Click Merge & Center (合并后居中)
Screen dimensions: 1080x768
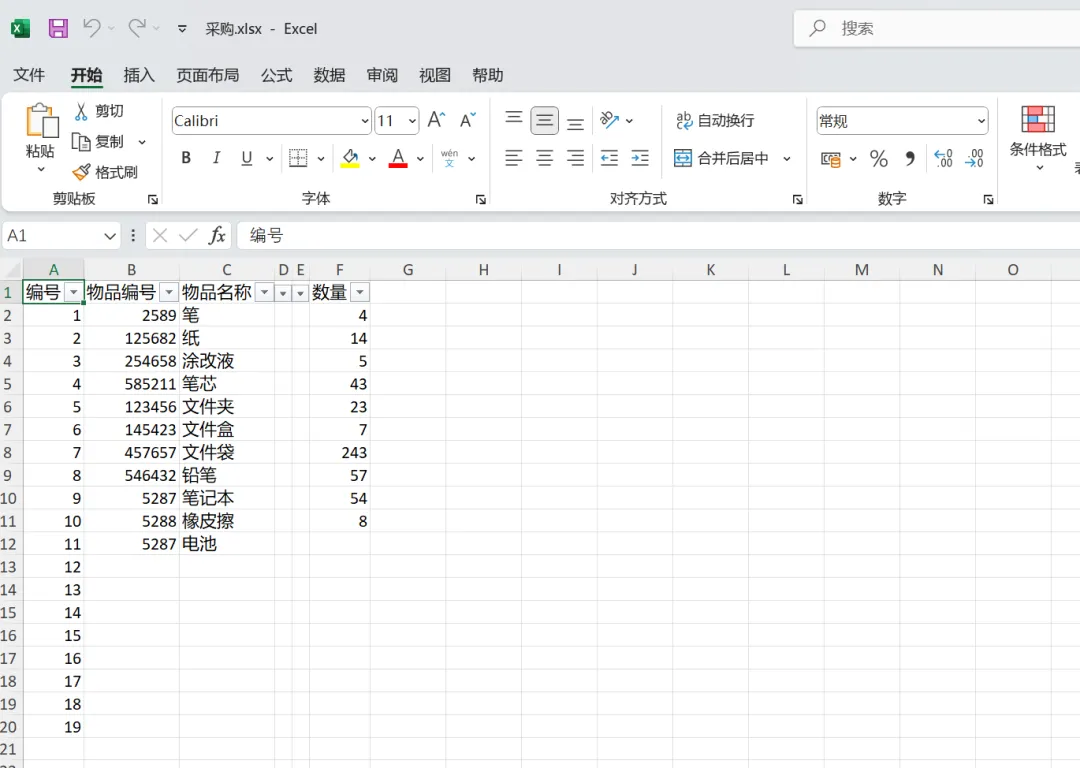click(x=721, y=158)
